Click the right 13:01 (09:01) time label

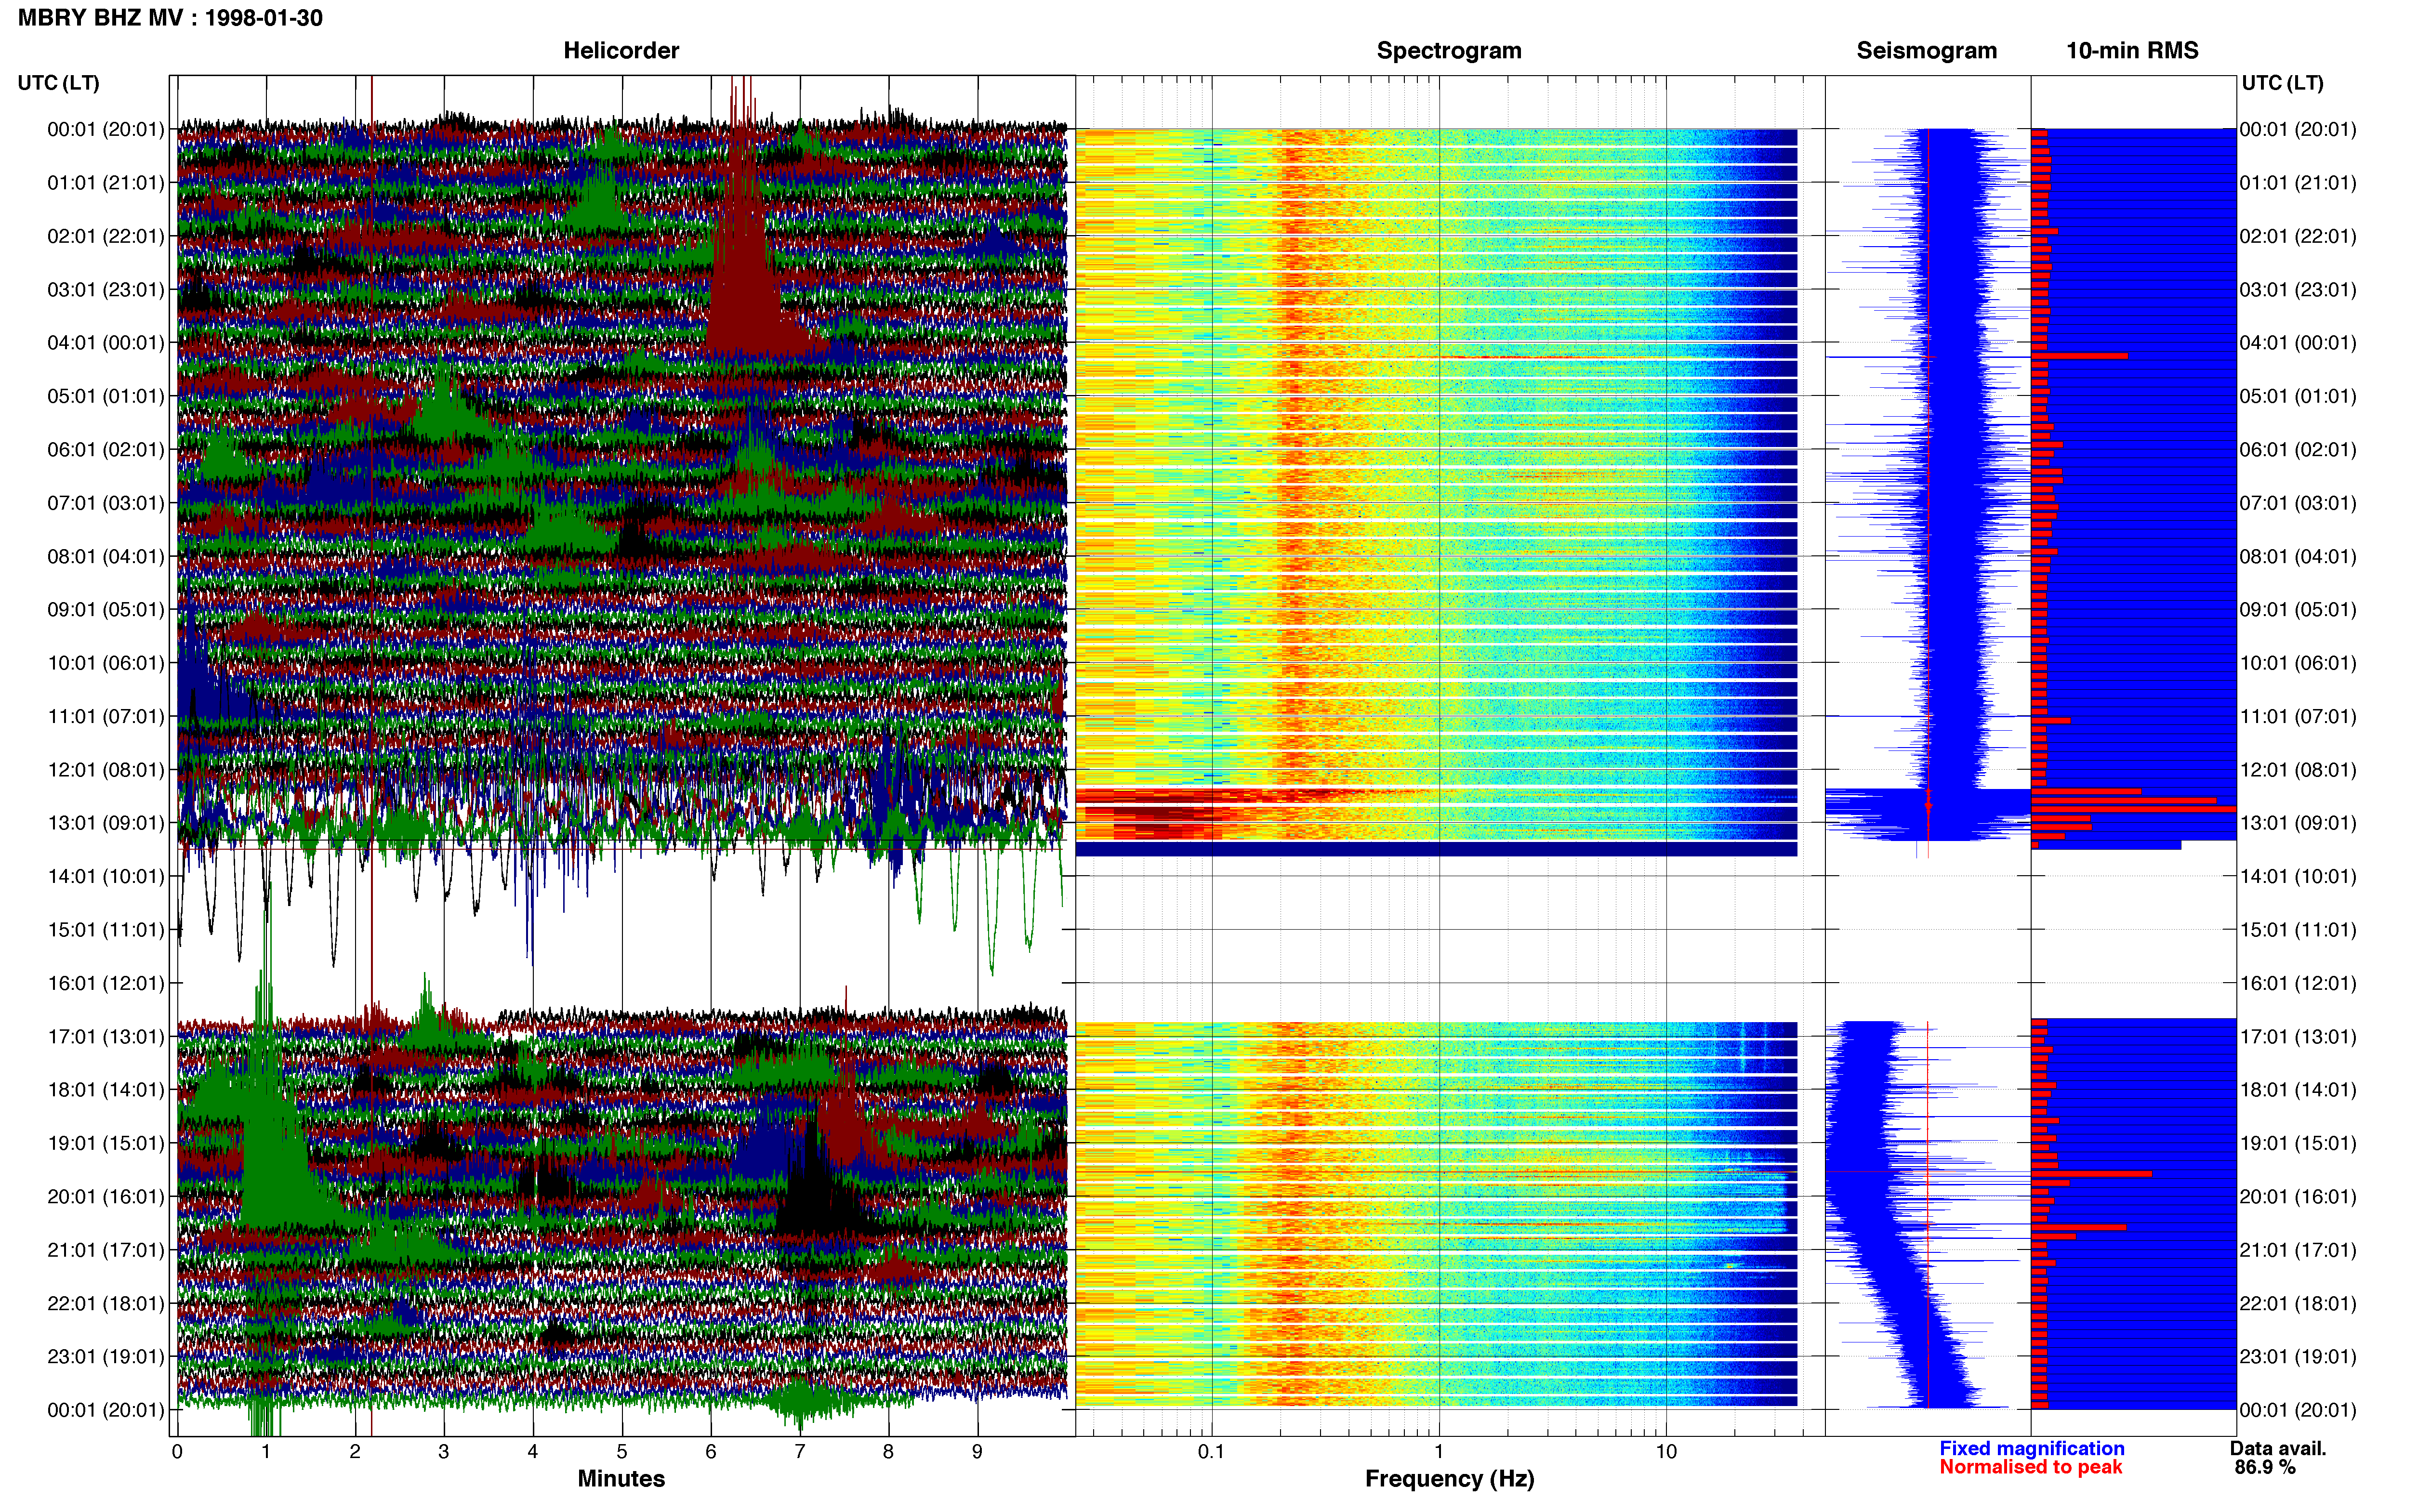pyautogui.click(x=2298, y=823)
